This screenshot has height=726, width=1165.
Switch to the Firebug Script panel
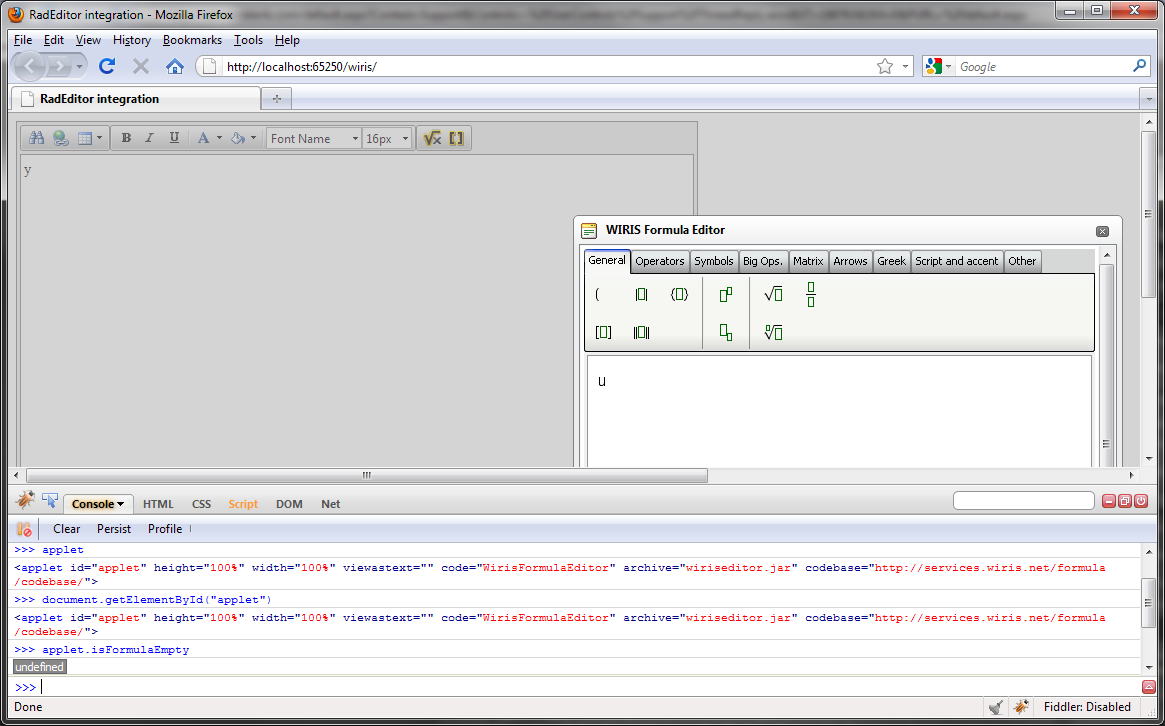click(243, 504)
